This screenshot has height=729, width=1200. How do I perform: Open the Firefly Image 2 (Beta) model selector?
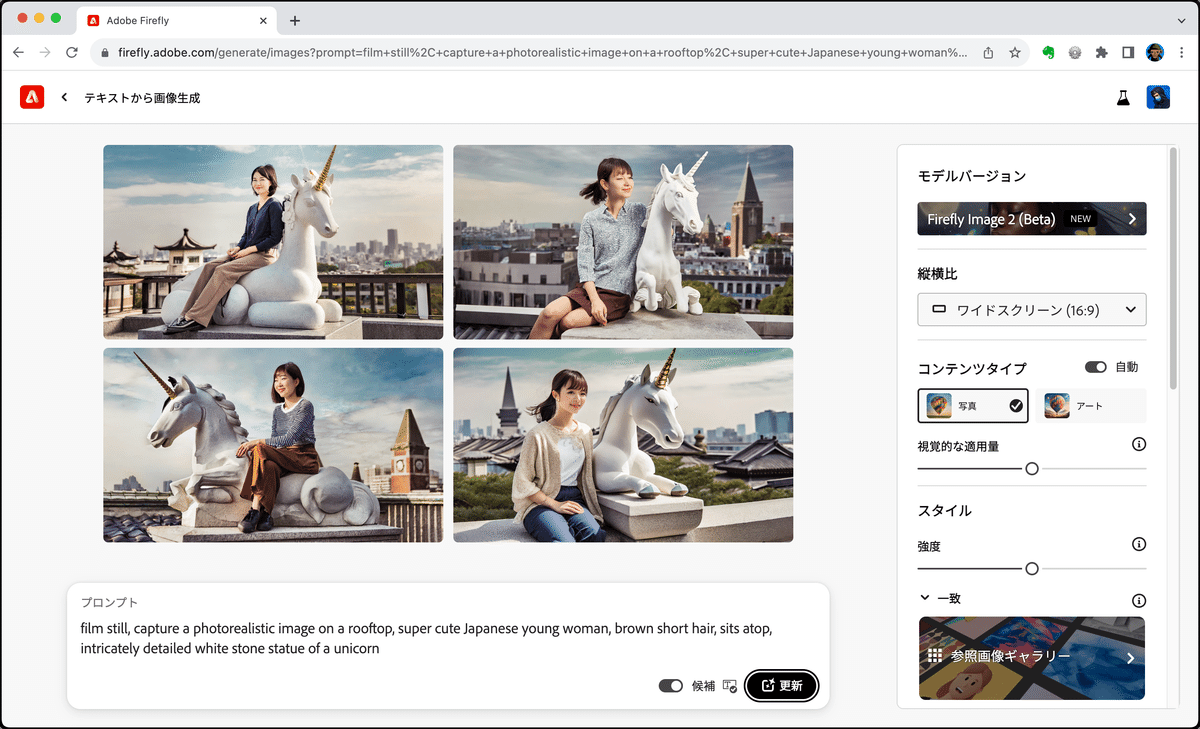pos(1032,219)
